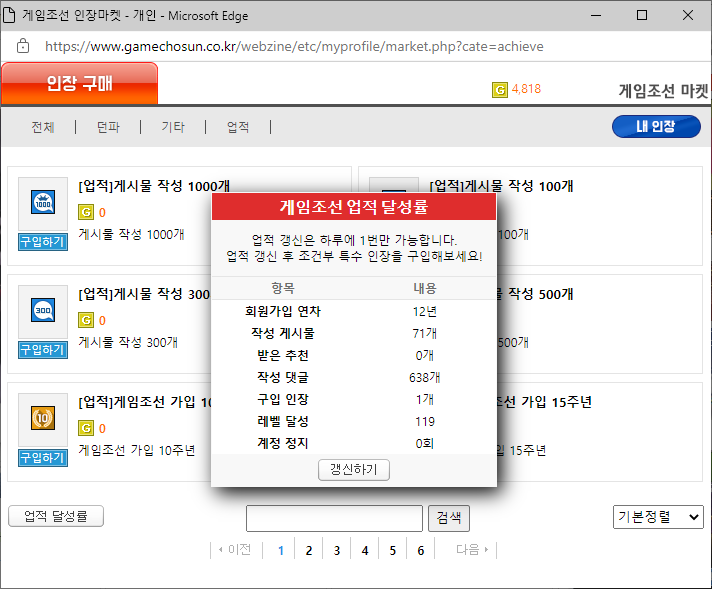Click the 작성 500개 item title

click(x=536, y=294)
